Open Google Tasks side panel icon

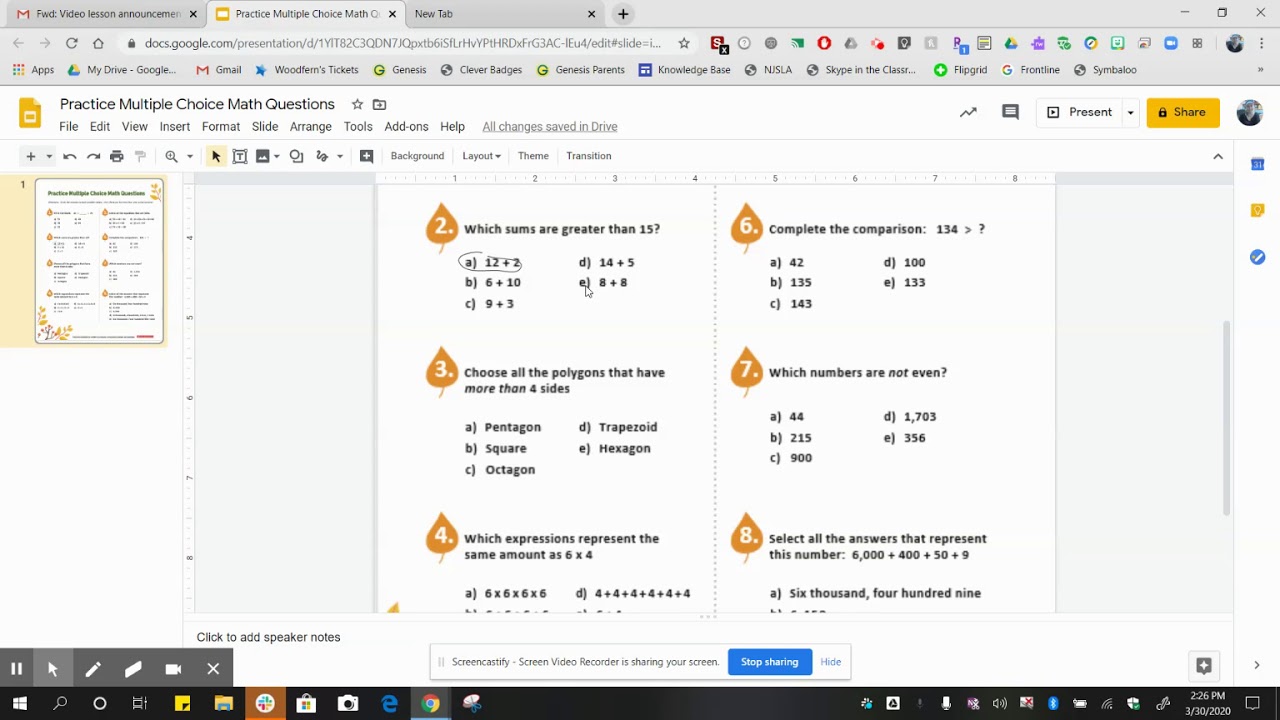[1258, 257]
